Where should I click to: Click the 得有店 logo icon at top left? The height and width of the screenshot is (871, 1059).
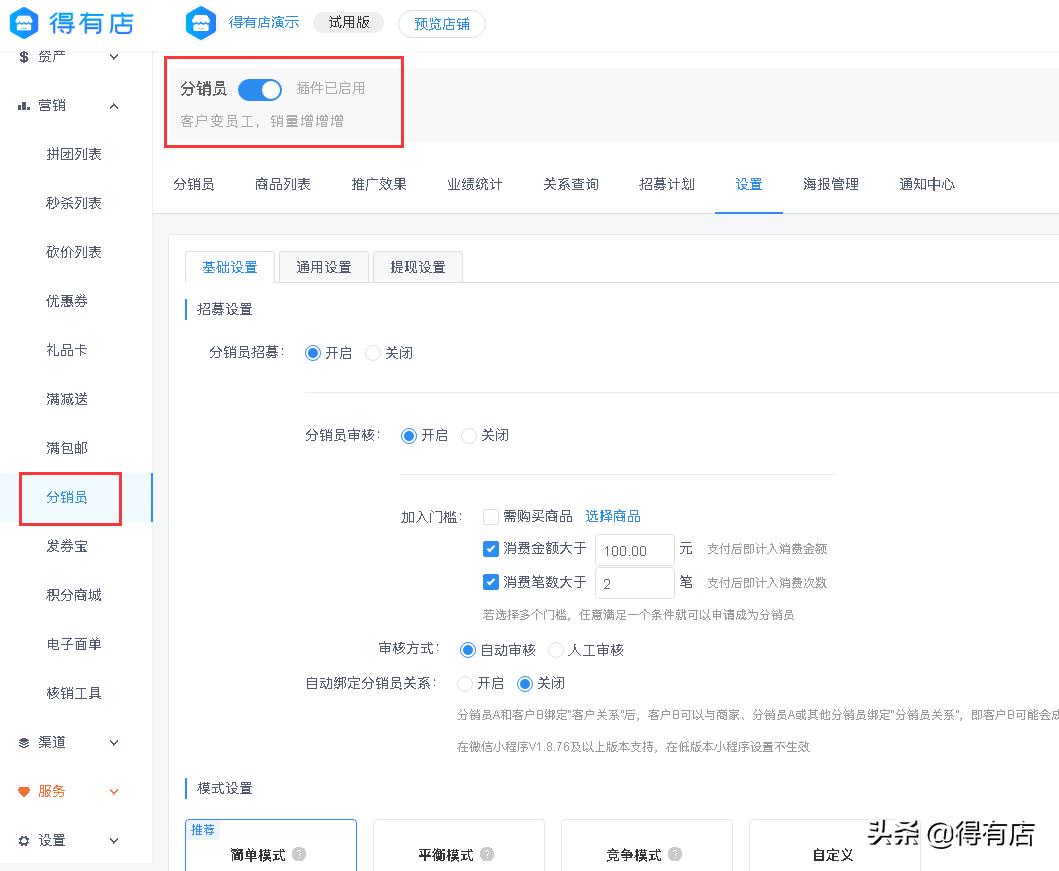[x=24, y=22]
